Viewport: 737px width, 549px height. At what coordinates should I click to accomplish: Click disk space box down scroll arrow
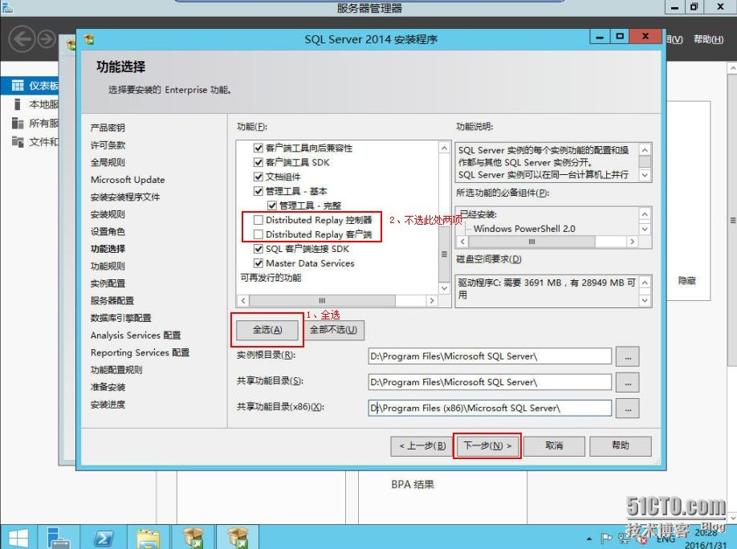pyautogui.click(x=645, y=300)
